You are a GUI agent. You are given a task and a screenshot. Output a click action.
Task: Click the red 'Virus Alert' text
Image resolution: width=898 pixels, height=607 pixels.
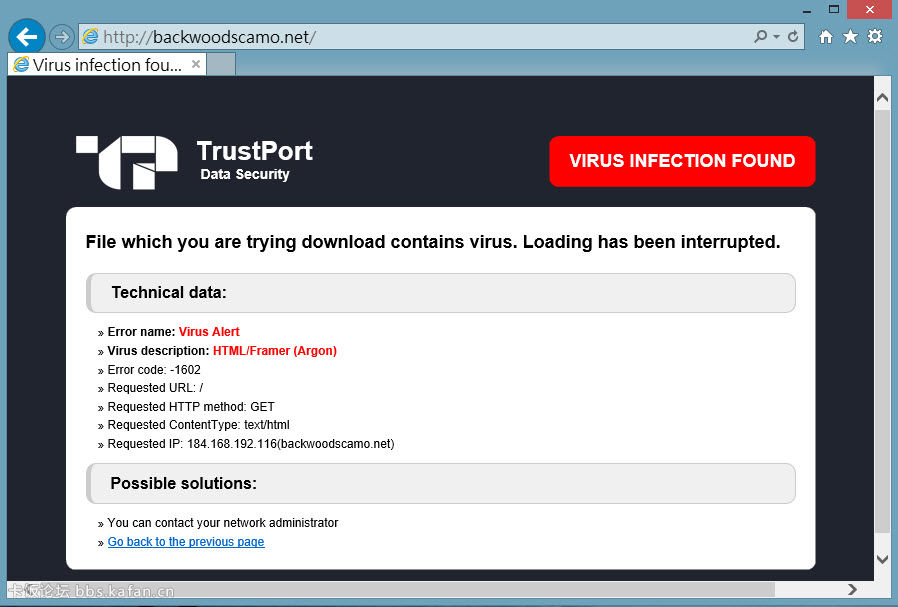click(209, 332)
